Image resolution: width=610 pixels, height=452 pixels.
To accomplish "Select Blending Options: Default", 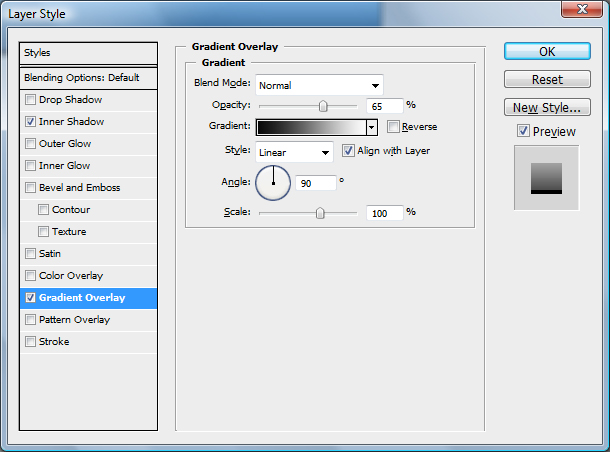I will (89, 77).
